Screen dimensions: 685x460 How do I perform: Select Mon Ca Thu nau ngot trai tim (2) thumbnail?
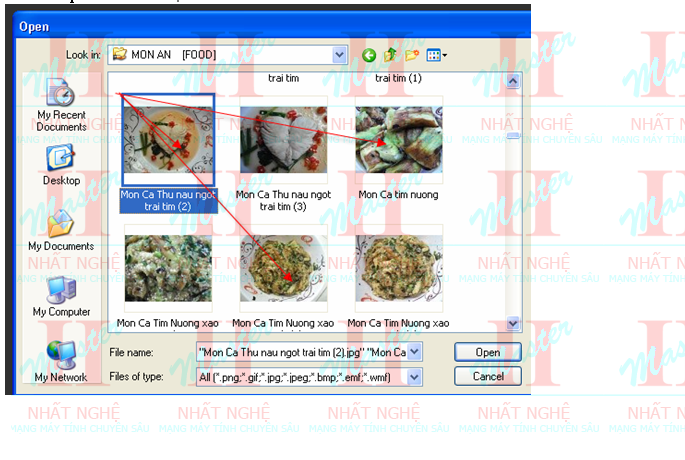(x=168, y=140)
